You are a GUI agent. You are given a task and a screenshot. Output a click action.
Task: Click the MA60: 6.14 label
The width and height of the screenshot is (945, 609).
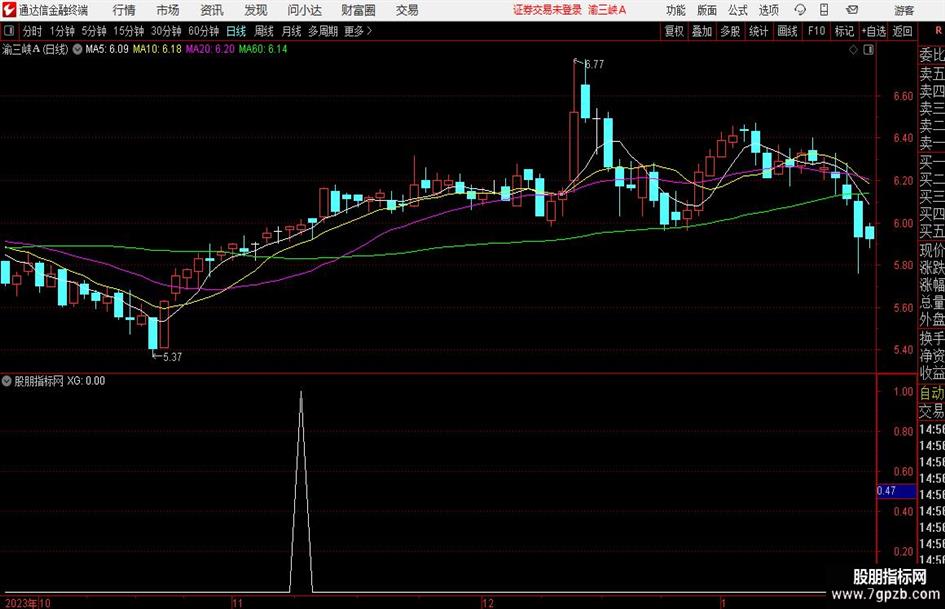(x=263, y=49)
